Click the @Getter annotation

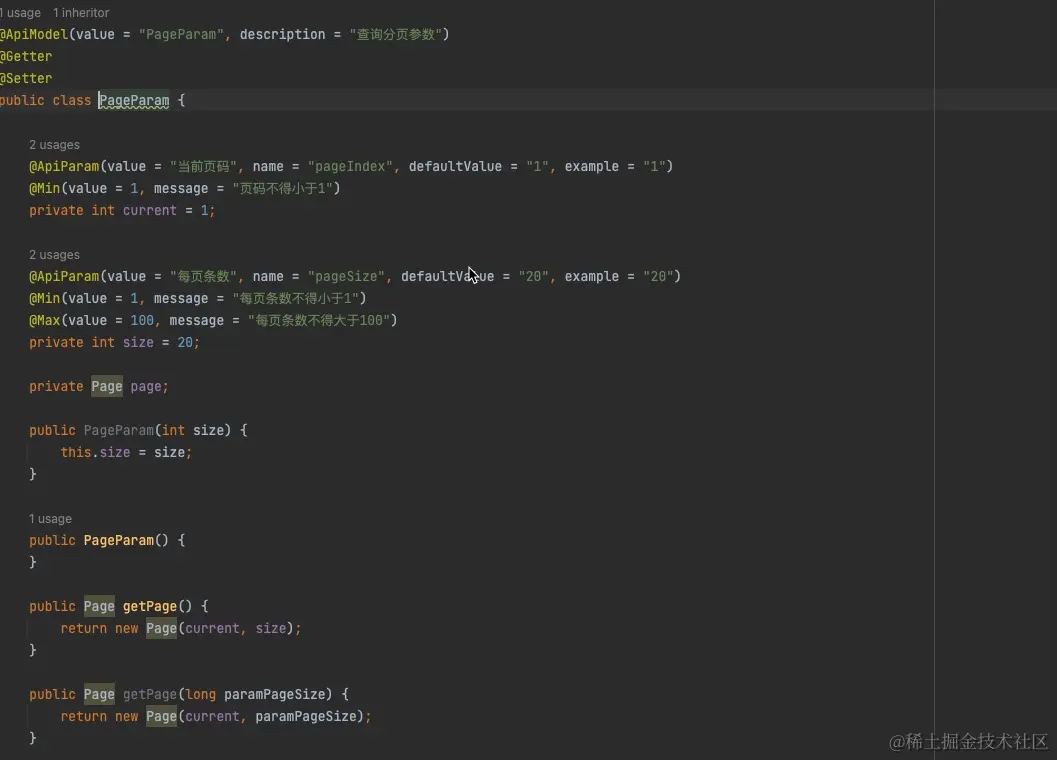pyautogui.click(x=26, y=57)
